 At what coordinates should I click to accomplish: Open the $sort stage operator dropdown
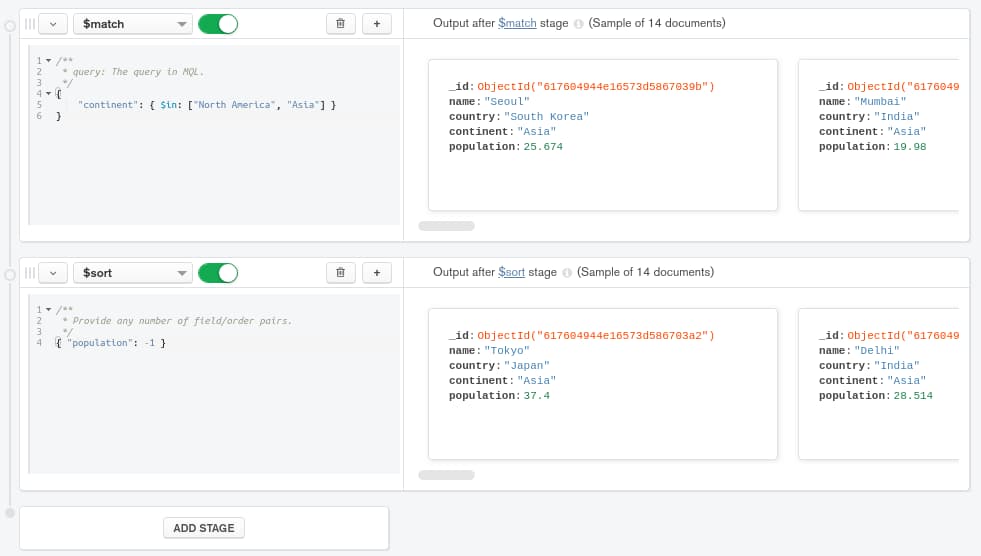point(133,273)
